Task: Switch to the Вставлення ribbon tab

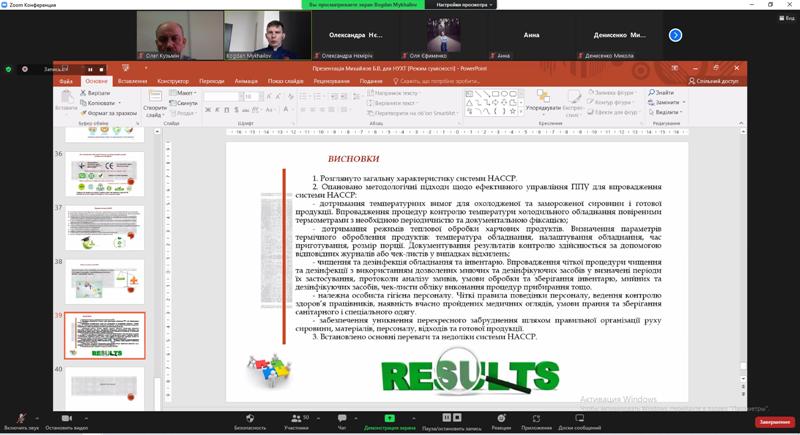Action: tap(132, 81)
